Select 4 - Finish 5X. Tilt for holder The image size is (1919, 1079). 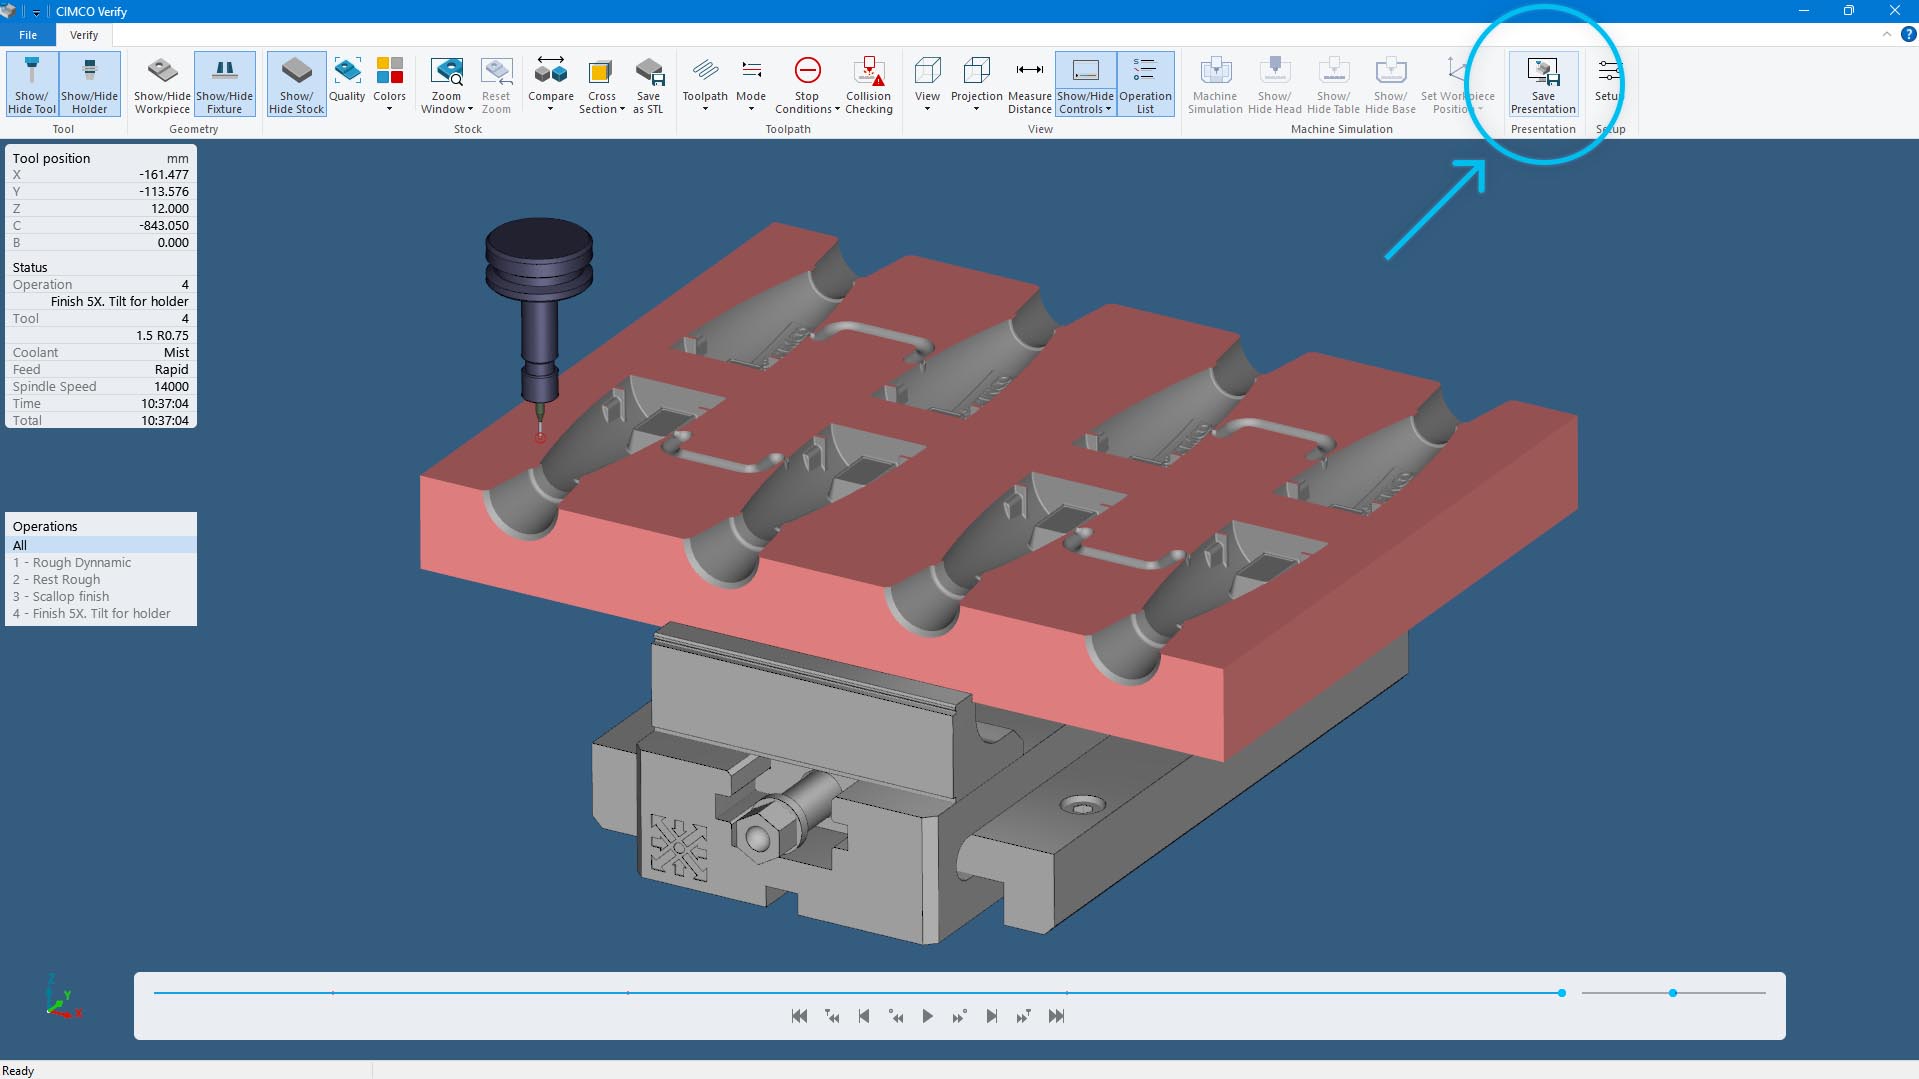pos(101,613)
